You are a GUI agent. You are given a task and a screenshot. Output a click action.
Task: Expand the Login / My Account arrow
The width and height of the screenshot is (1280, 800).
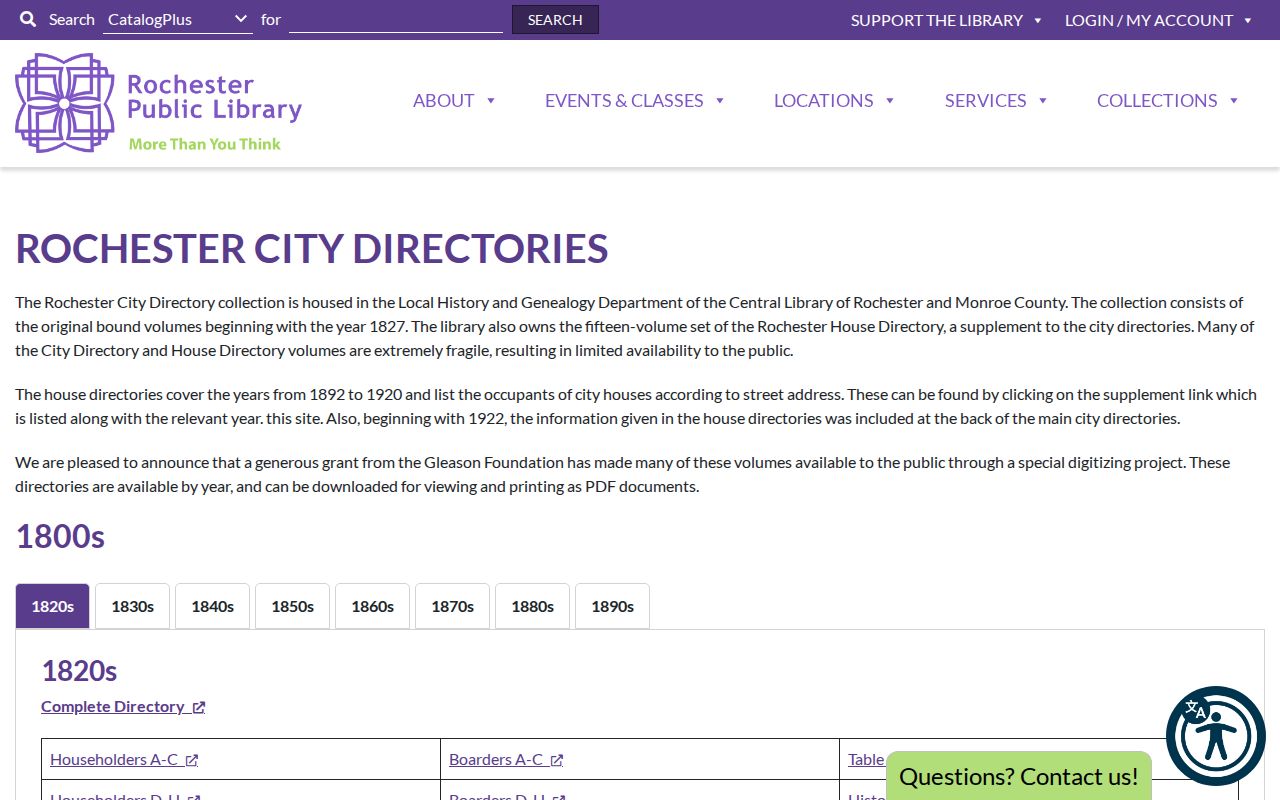[1248, 20]
